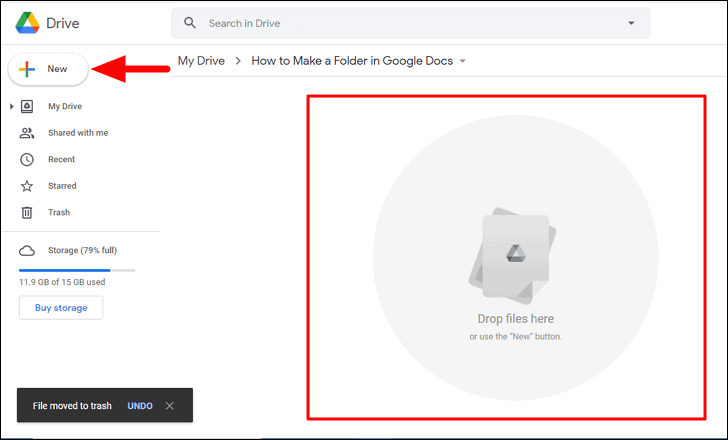Dismiss the File moved to trash notification
728x440 pixels.
(x=169, y=406)
